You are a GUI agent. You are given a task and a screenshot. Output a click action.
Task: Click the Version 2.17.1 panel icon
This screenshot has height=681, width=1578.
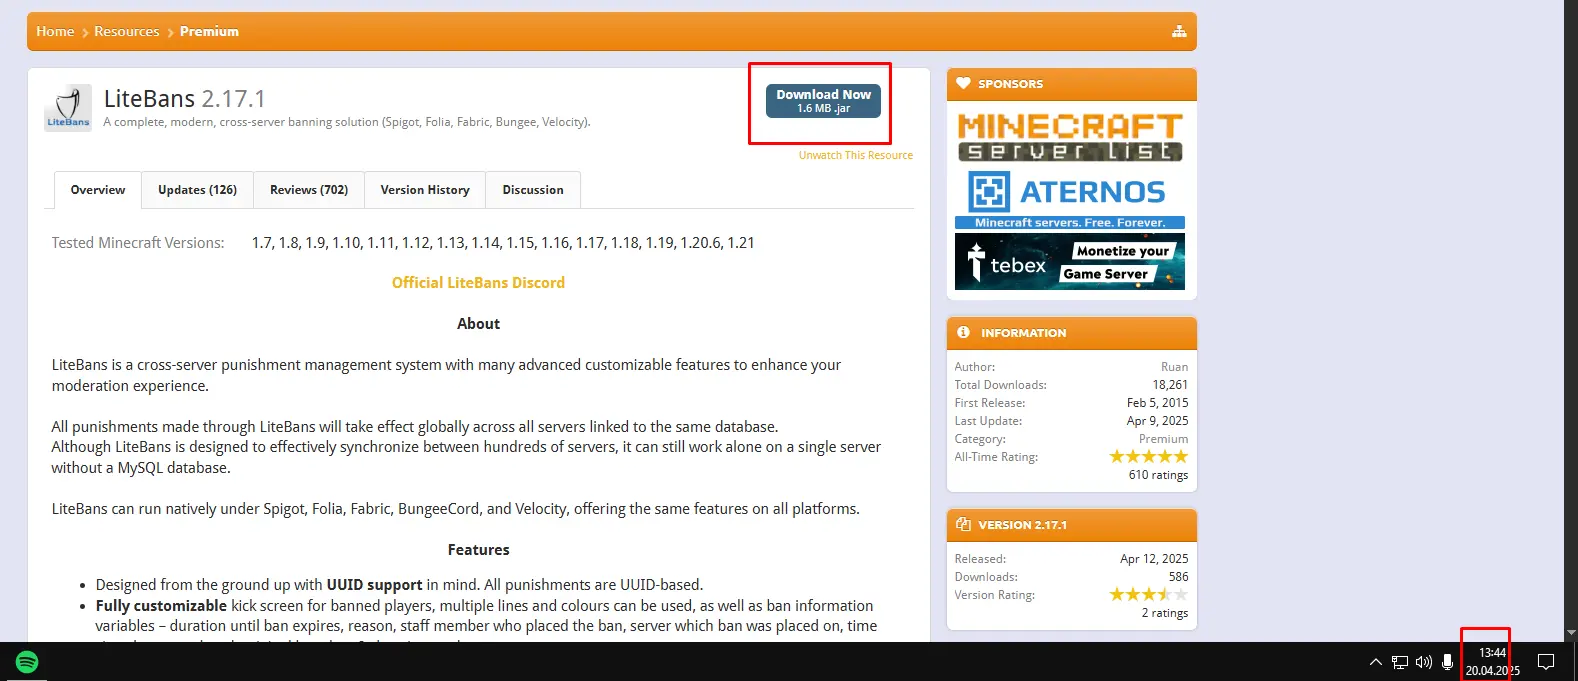(963, 524)
